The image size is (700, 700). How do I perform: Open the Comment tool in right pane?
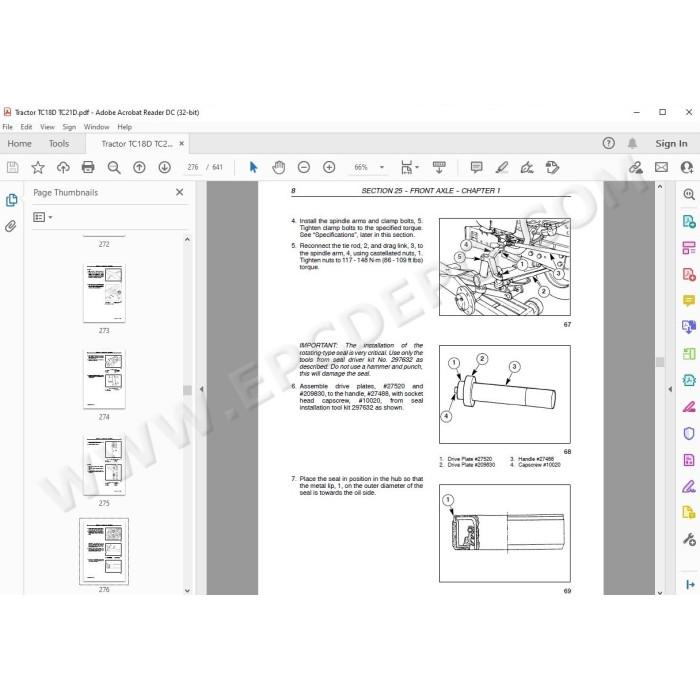coord(689,300)
